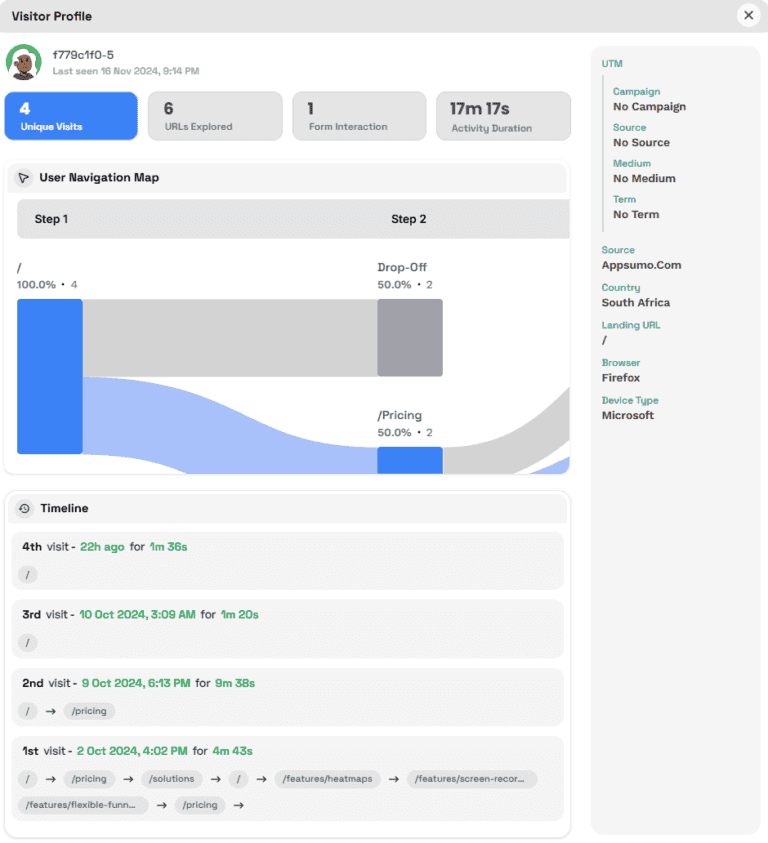This screenshot has height=843, width=768.
Task: Click the 9 Oct 2024, 6:13 PM timestamp
Action: [136, 683]
